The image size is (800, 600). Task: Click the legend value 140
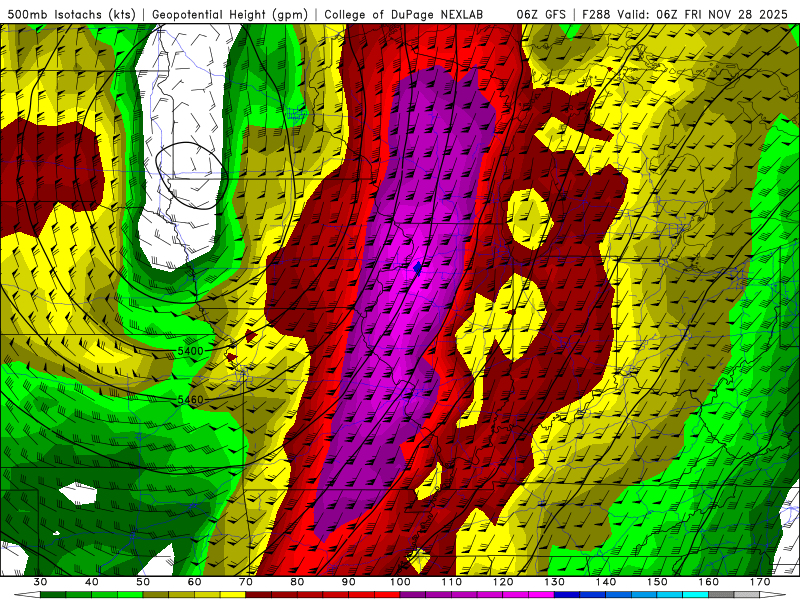606,582
